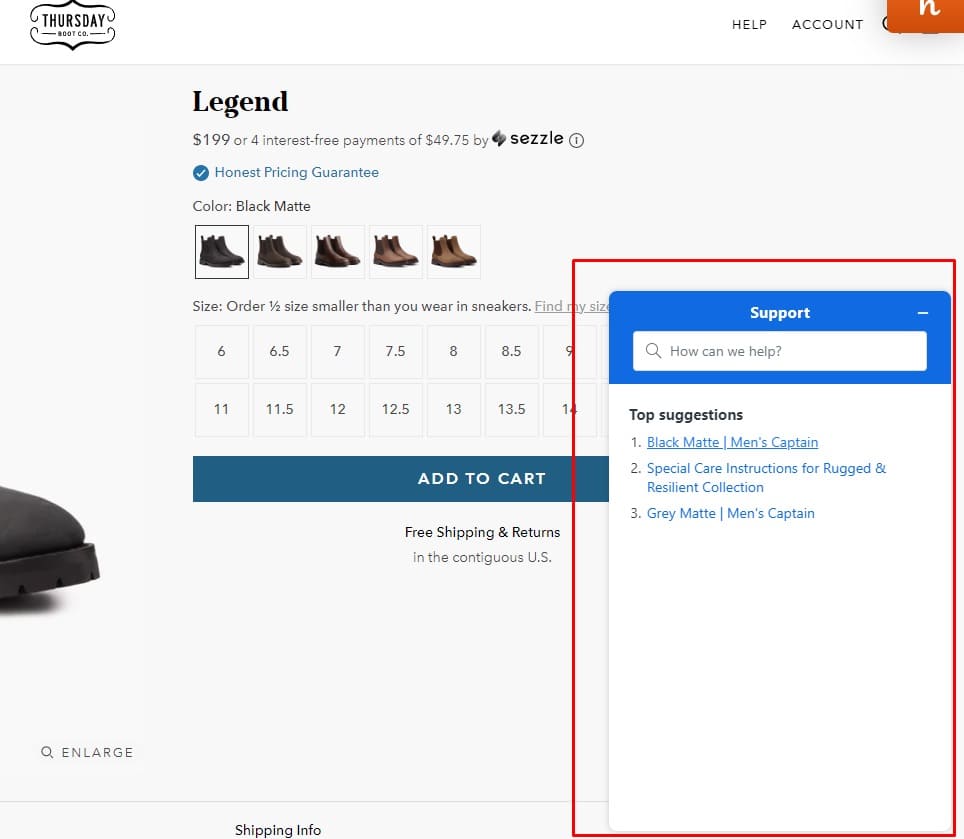Click the Top suggestions heading
The image size is (964, 839).
686,415
